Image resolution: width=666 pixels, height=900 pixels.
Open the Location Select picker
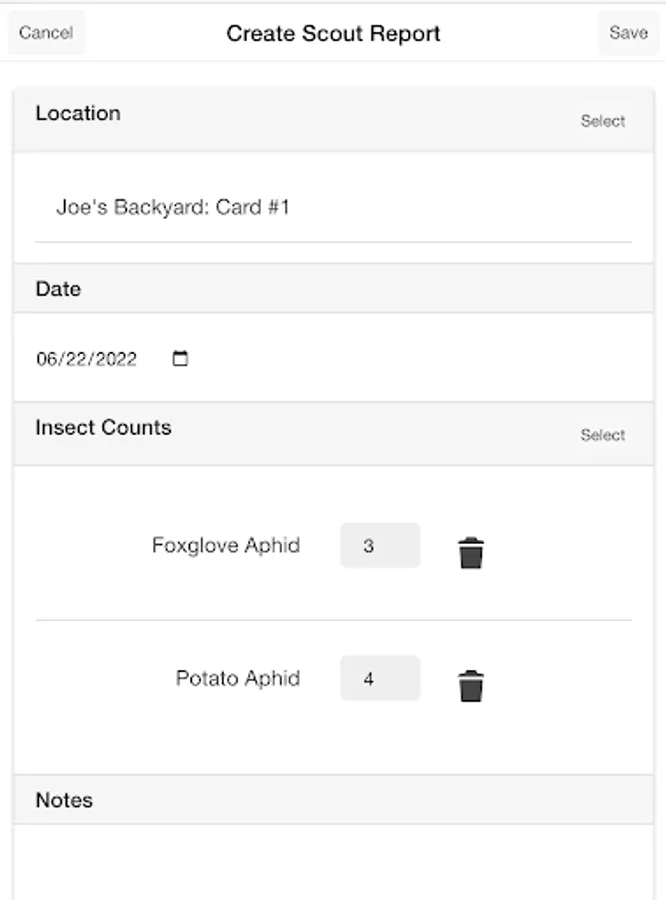coord(602,121)
